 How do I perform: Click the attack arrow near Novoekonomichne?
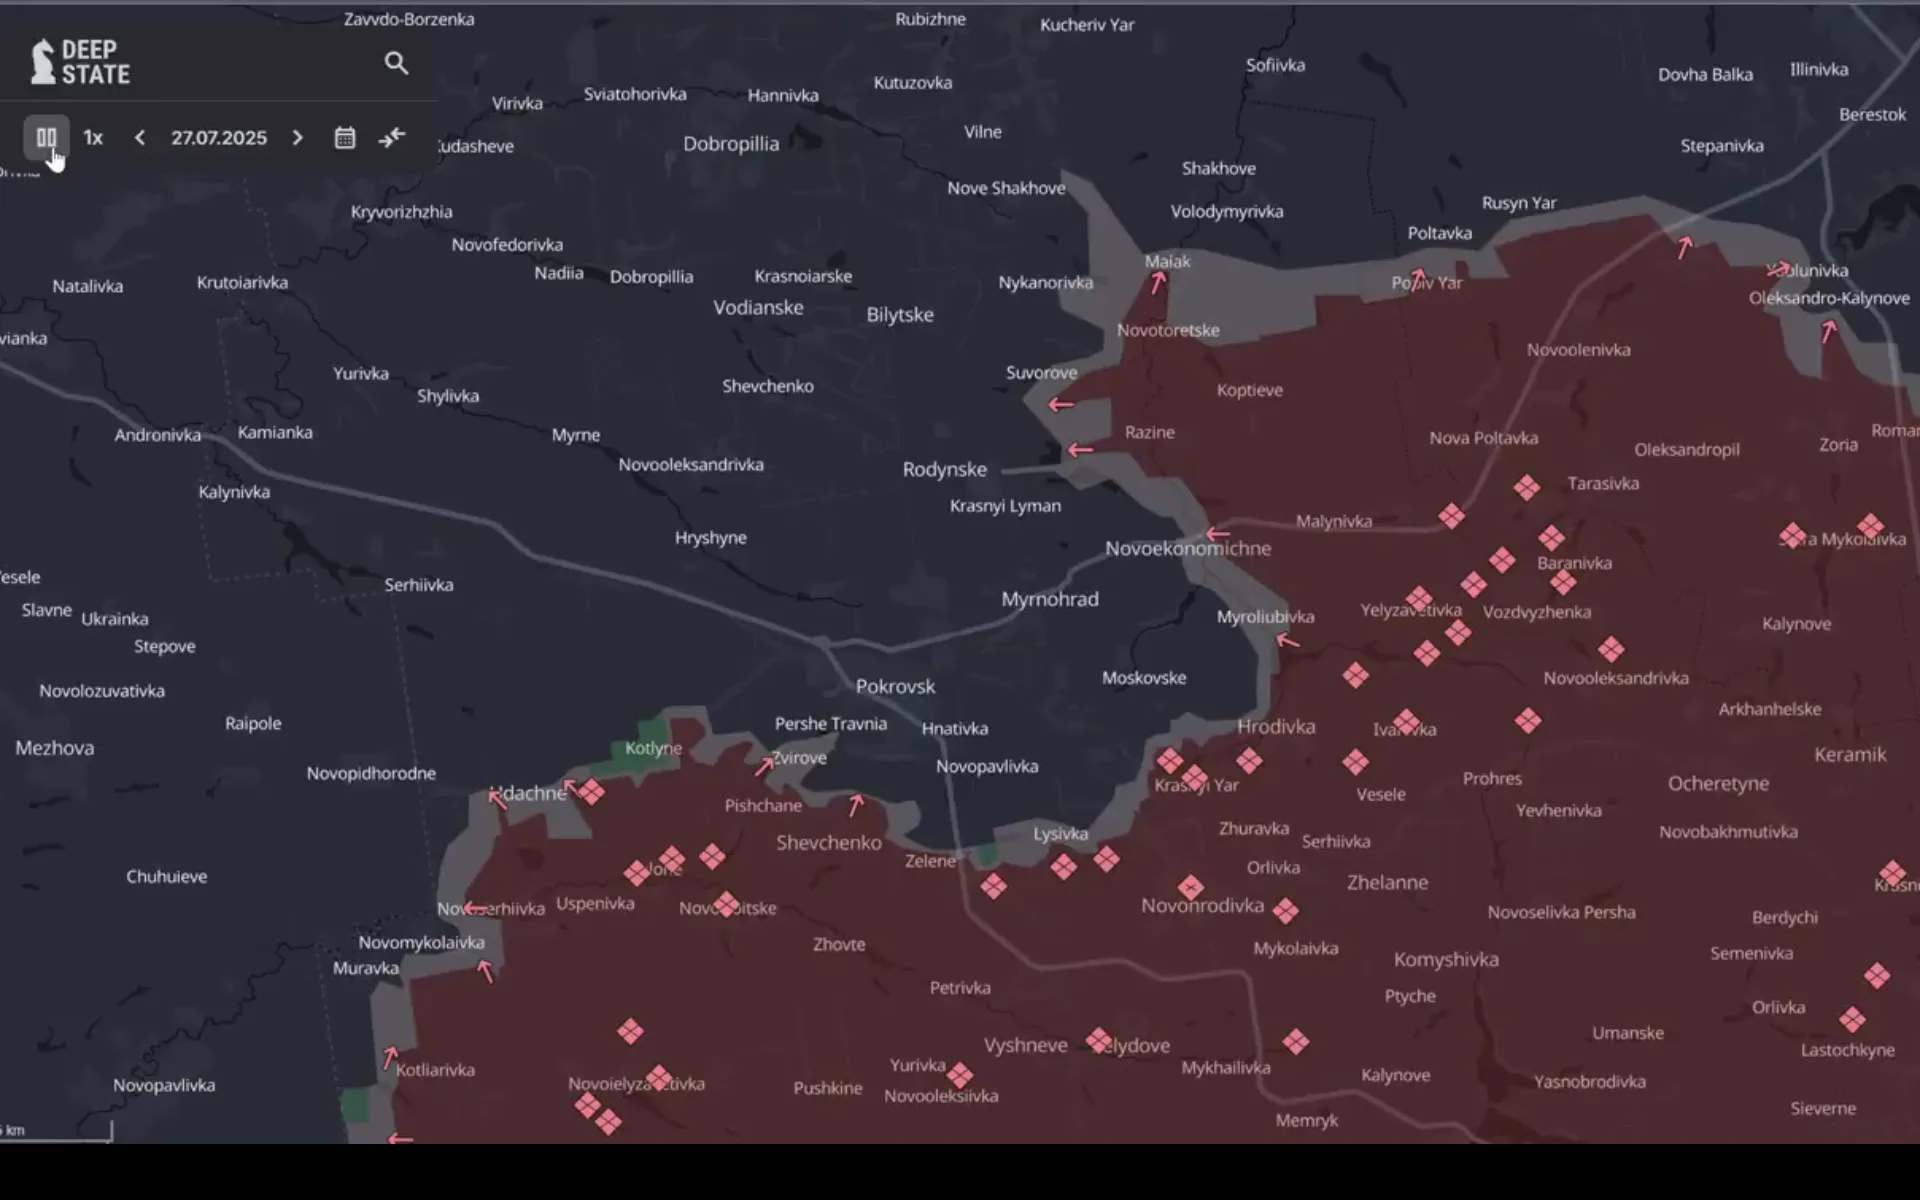point(1217,534)
